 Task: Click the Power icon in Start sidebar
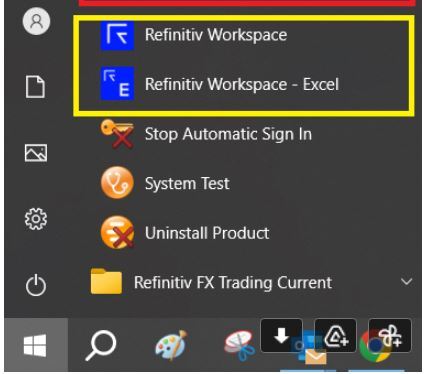[36, 285]
